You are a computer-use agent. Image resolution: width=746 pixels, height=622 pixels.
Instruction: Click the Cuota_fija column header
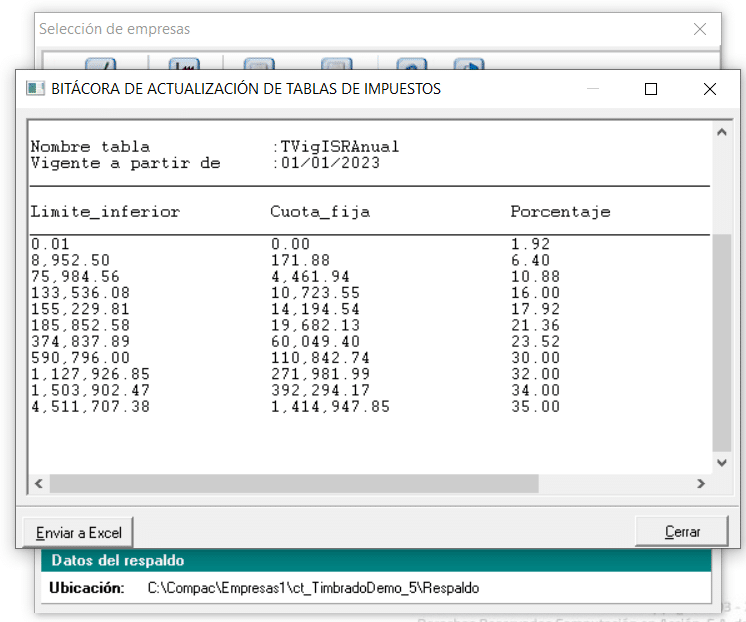[320, 211]
